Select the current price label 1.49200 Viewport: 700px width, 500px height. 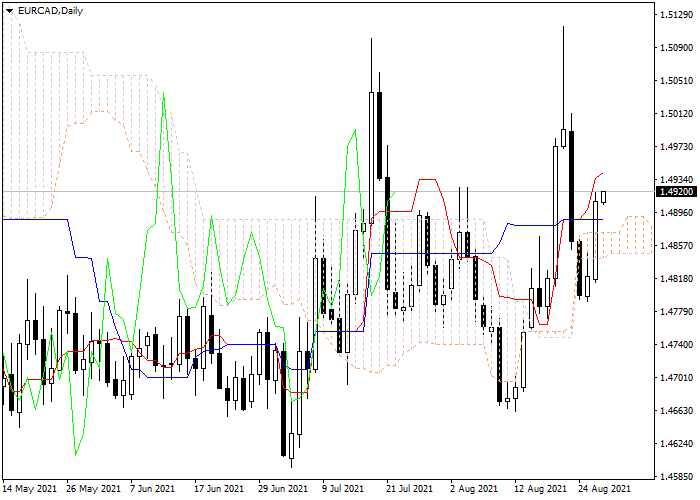(x=676, y=192)
